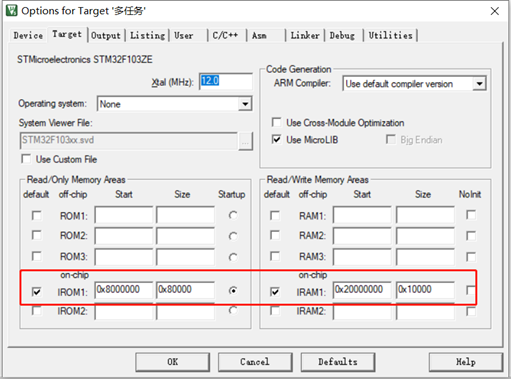Click the RAM2 Size field

(425, 236)
